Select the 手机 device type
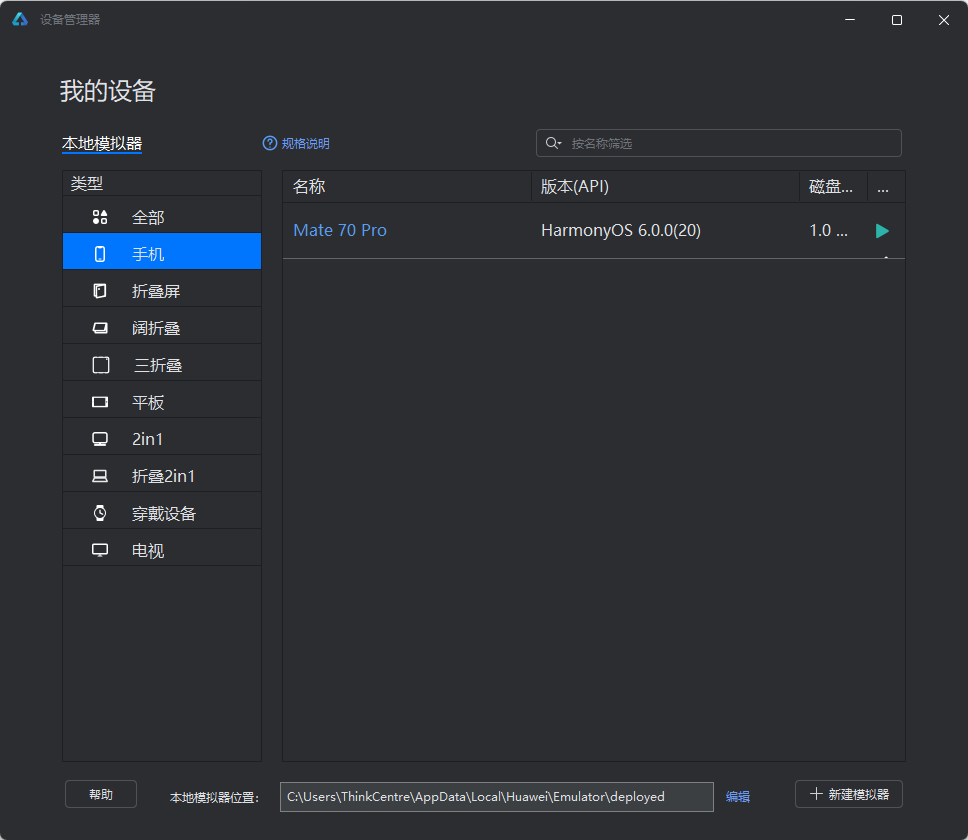Viewport: 968px width, 840px height. [x=162, y=251]
